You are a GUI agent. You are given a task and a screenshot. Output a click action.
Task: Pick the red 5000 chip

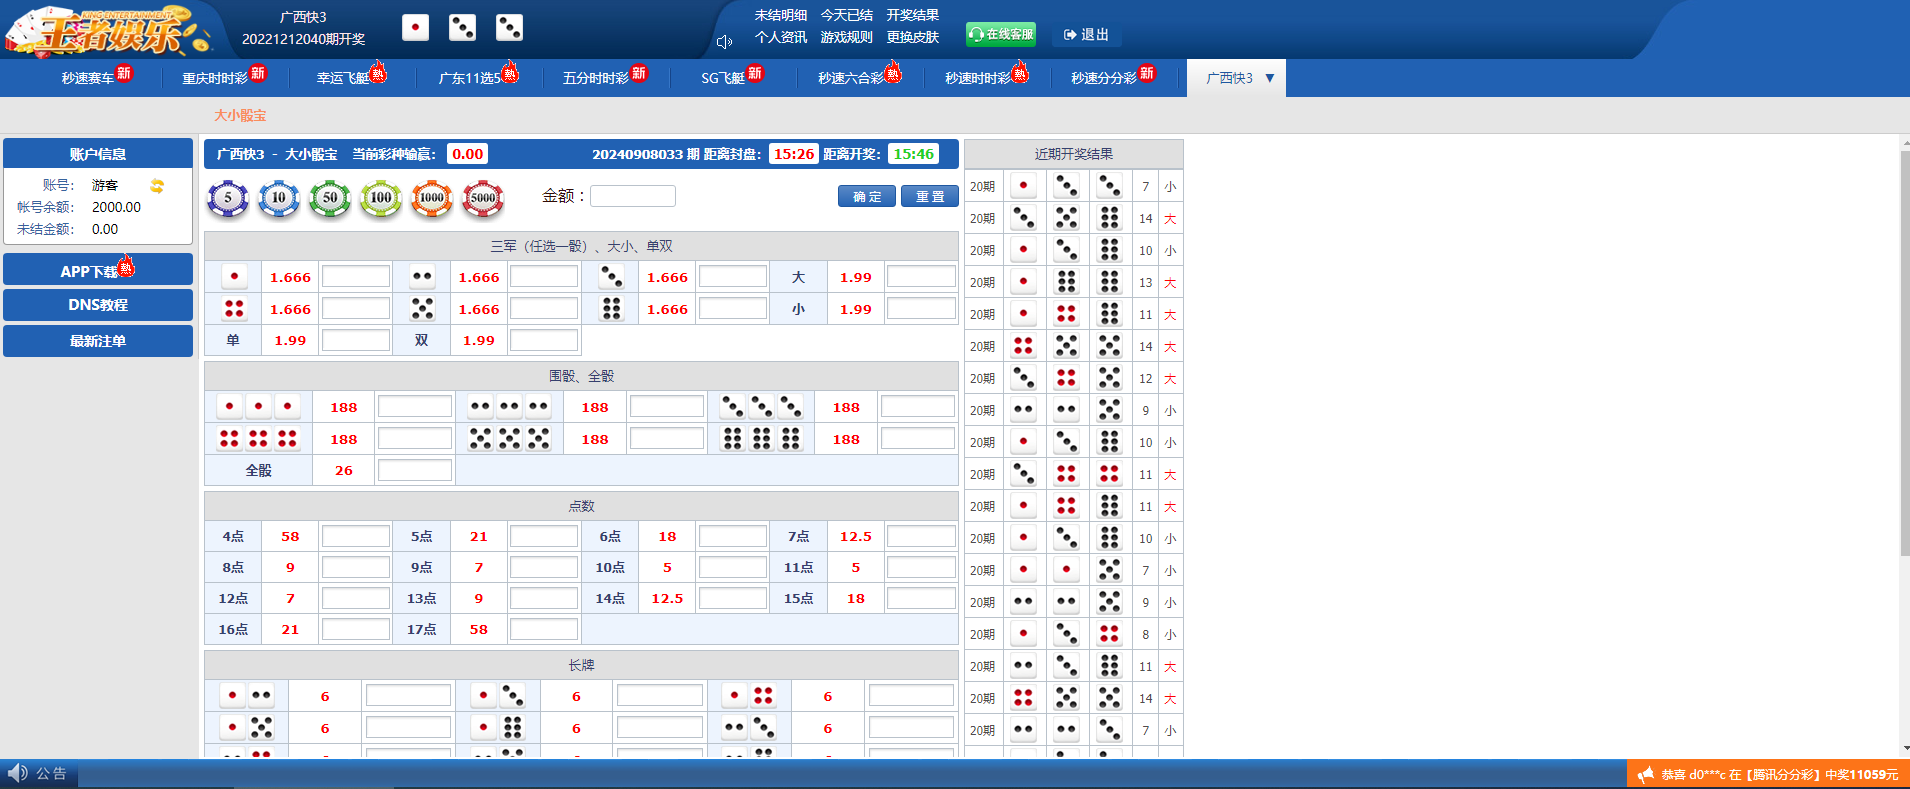[x=483, y=198]
